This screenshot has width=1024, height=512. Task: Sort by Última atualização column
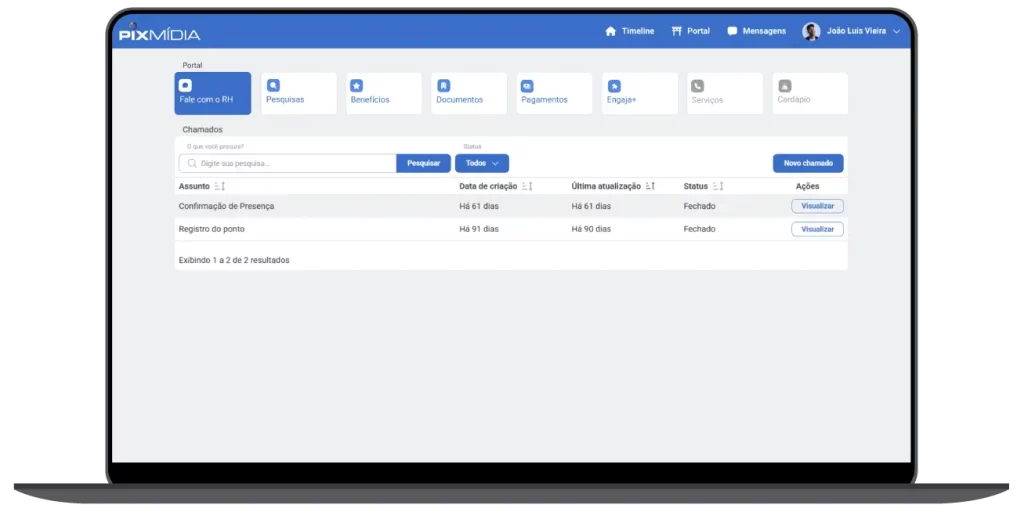coord(650,186)
